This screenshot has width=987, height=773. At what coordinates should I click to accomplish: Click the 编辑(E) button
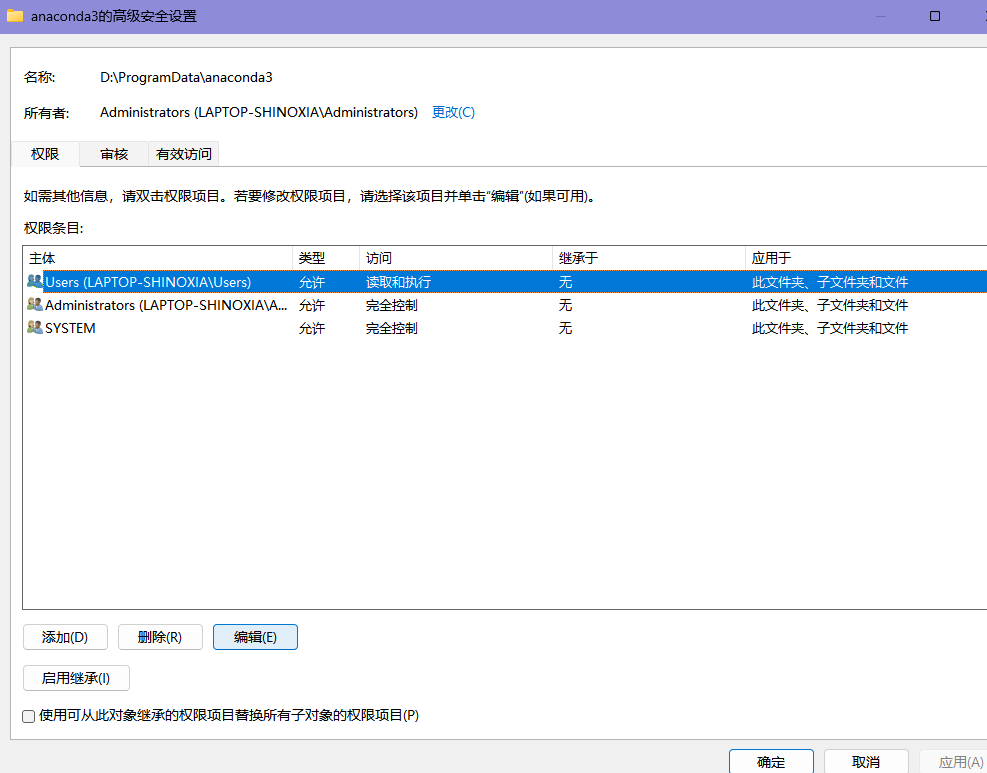[255, 637]
